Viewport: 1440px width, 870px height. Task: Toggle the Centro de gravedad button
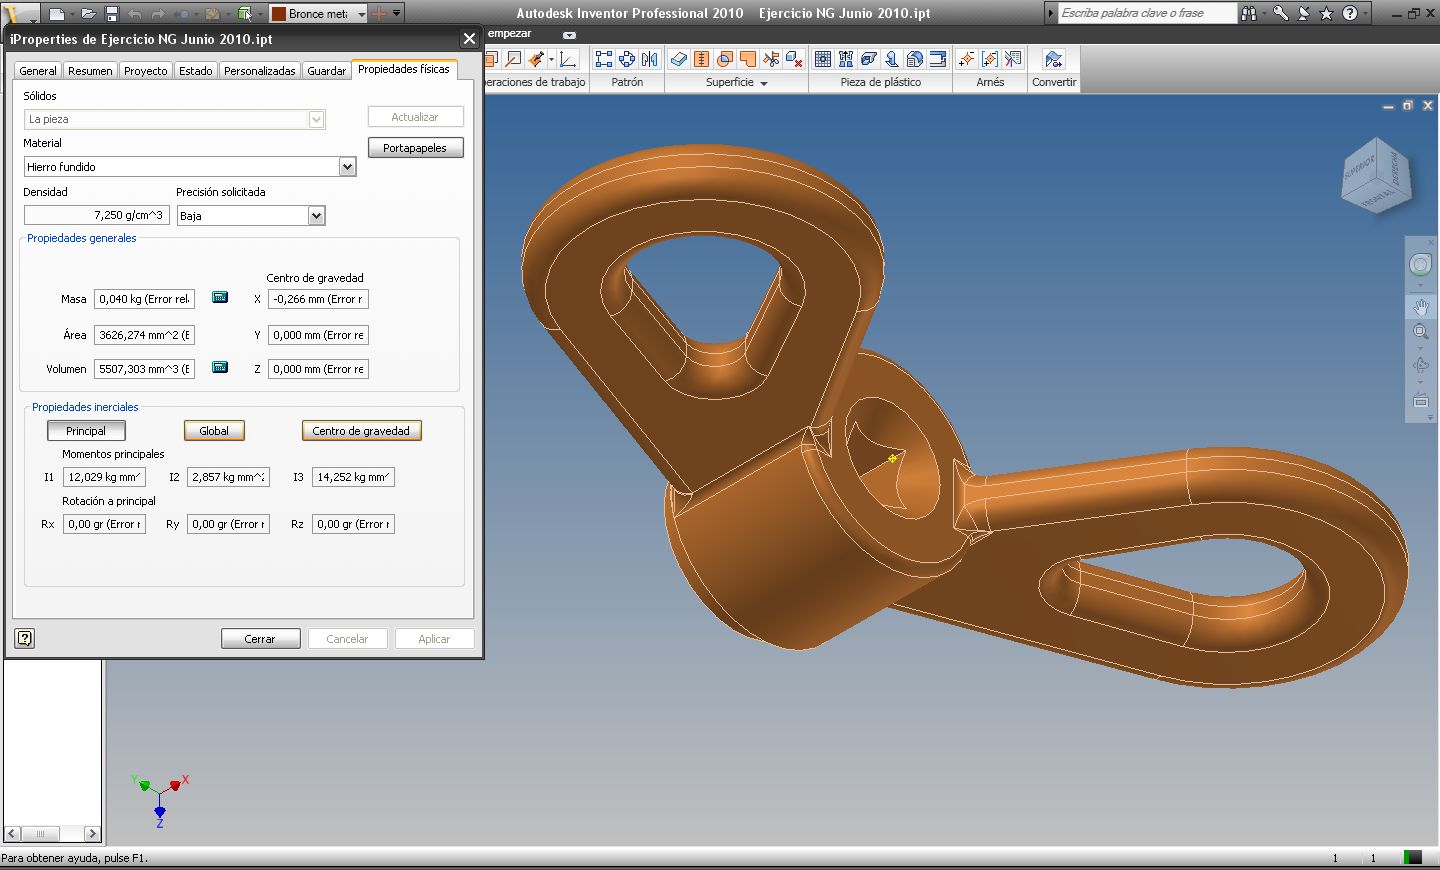click(361, 431)
